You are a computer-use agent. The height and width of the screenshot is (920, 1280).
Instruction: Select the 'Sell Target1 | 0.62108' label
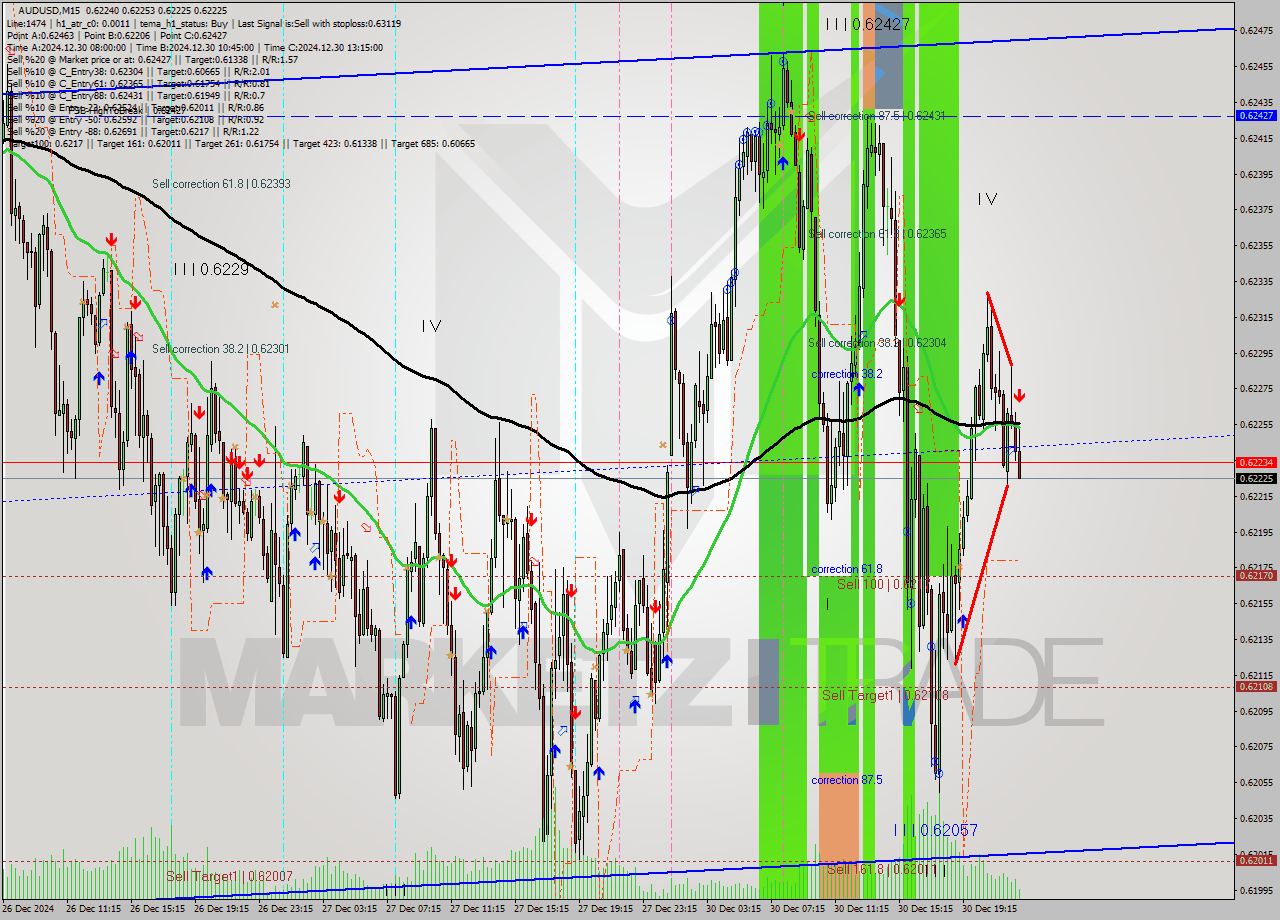(x=885, y=695)
